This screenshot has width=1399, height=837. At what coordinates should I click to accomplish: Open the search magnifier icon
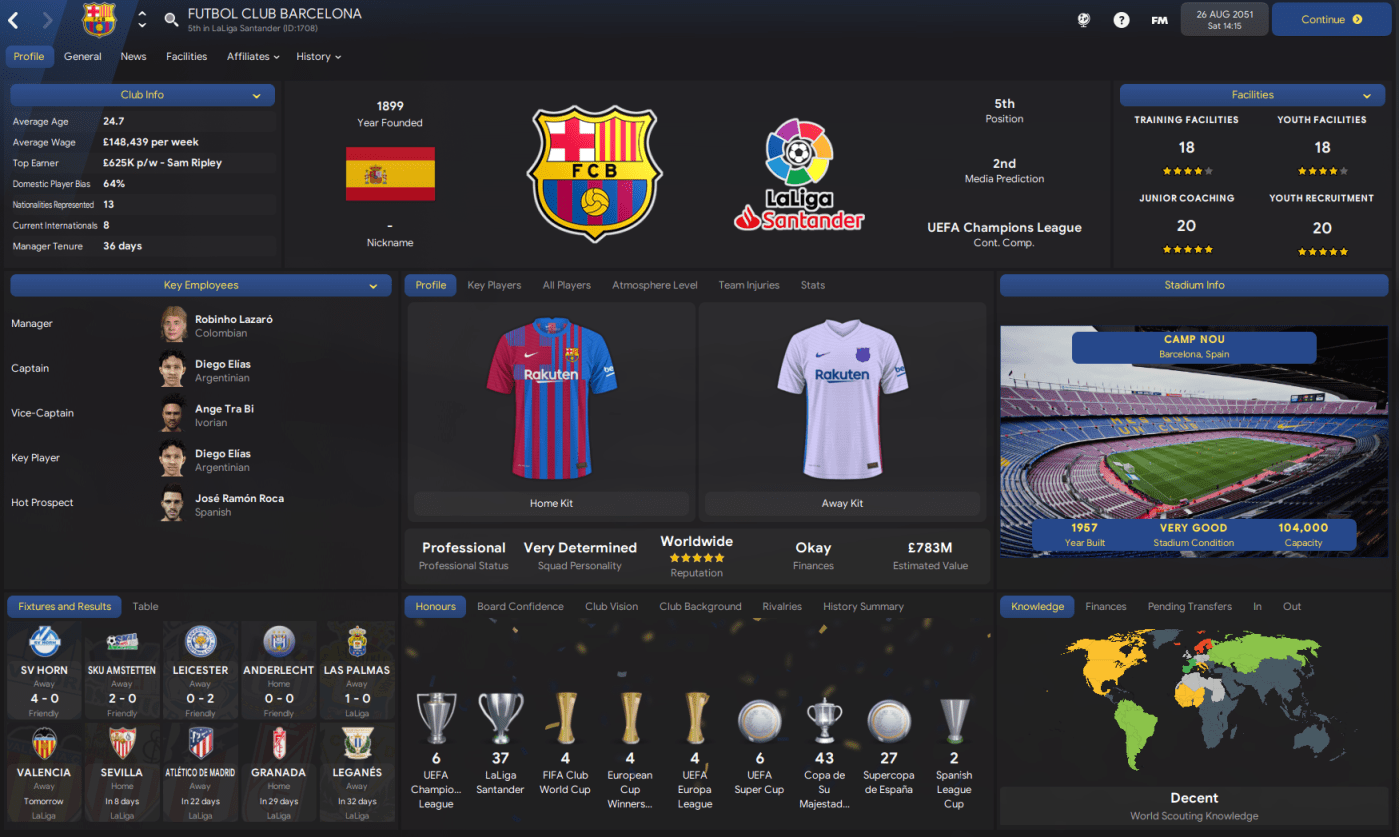171,20
